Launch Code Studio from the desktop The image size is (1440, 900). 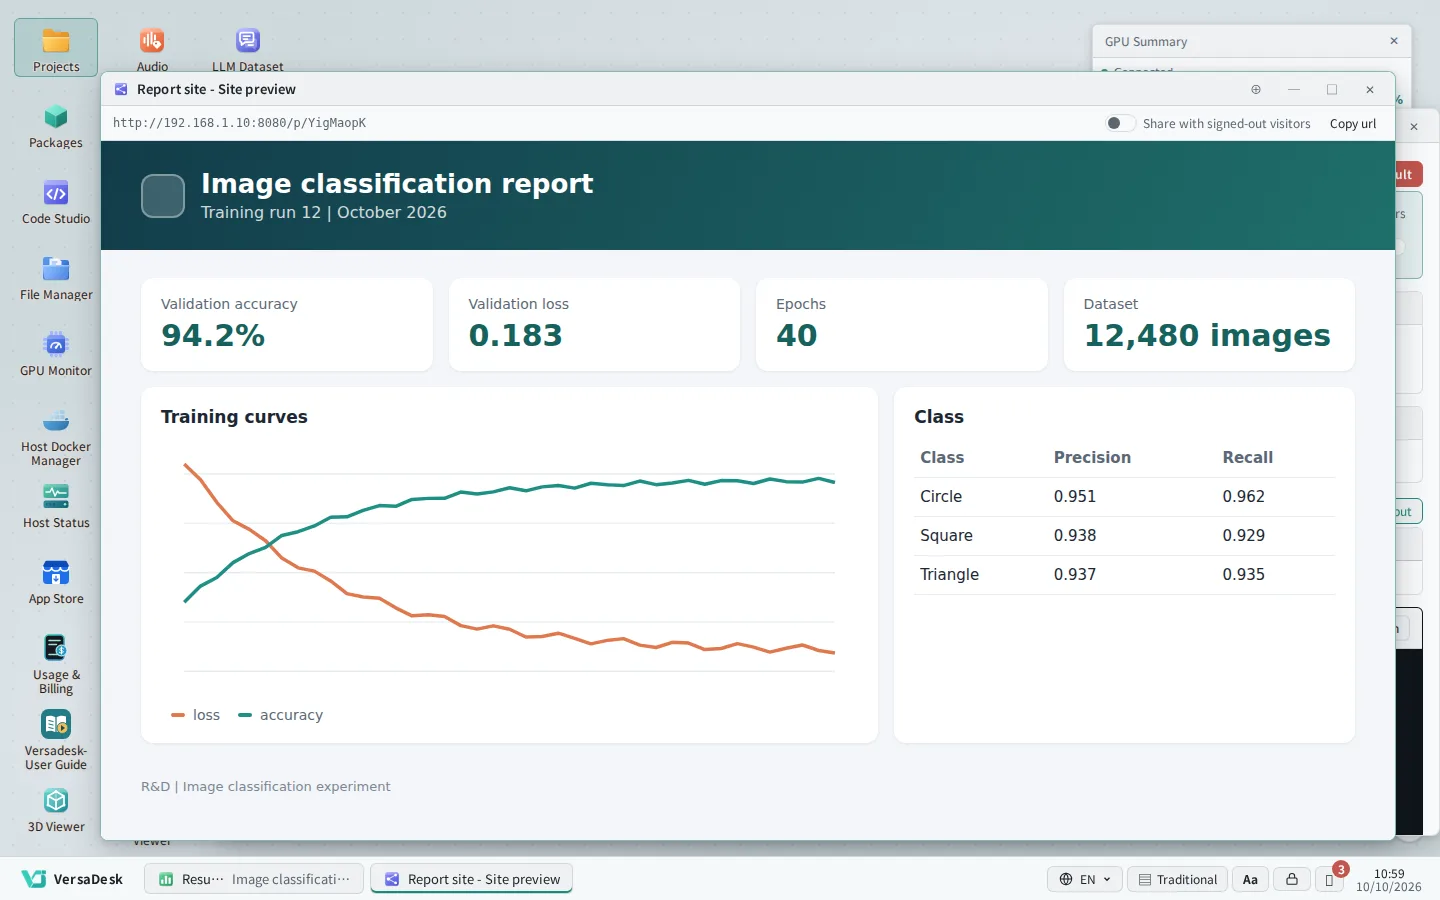[56, 202]
